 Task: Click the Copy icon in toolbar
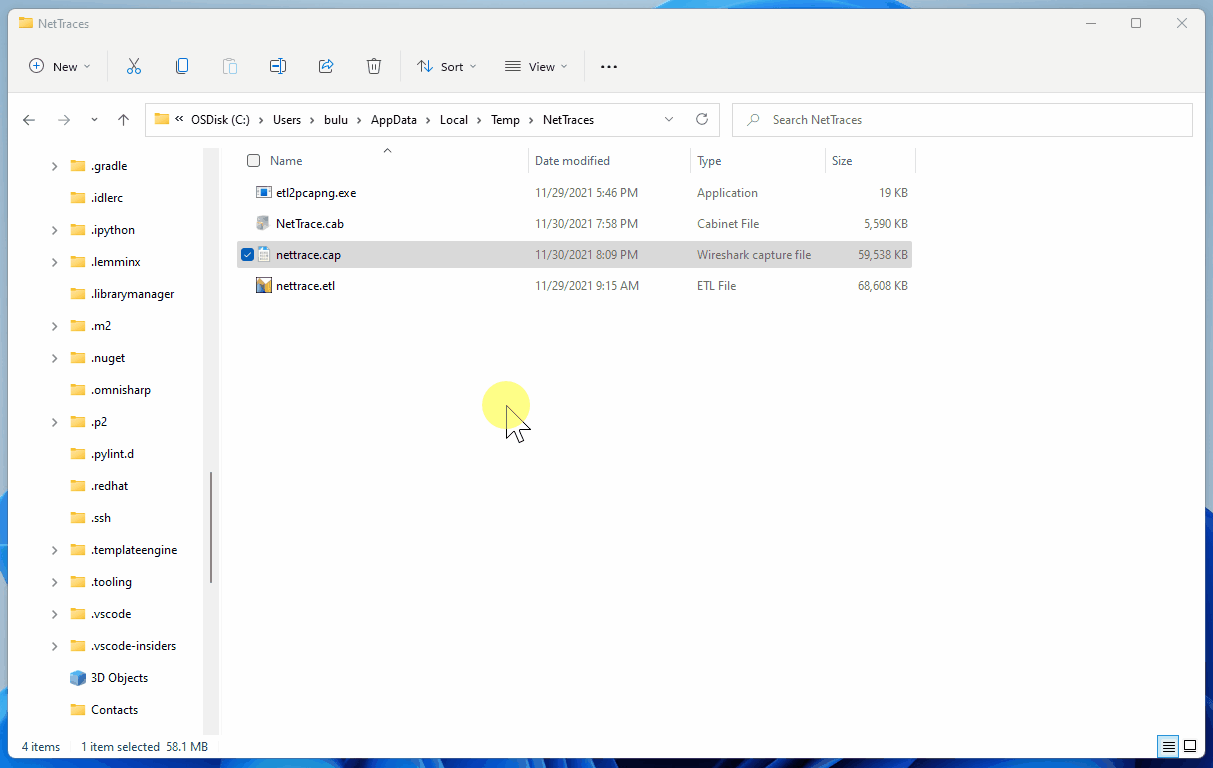182,66
